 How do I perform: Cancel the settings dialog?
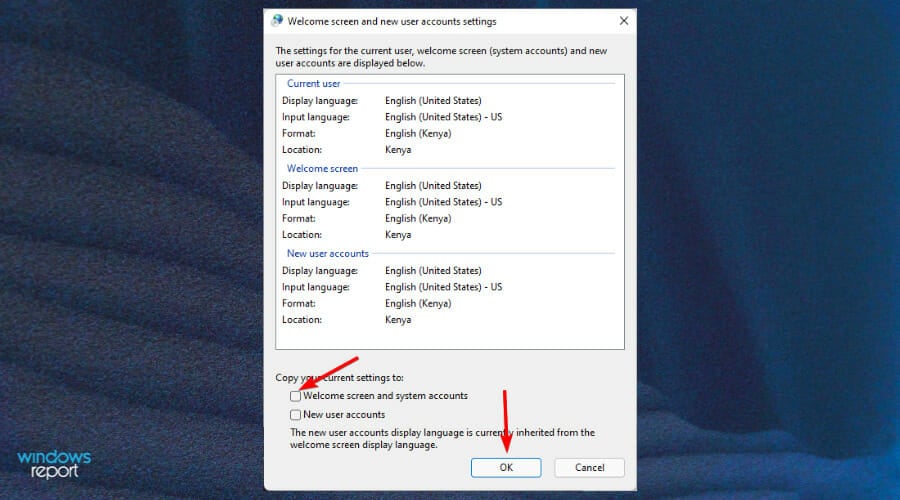[x=589, y=467]
